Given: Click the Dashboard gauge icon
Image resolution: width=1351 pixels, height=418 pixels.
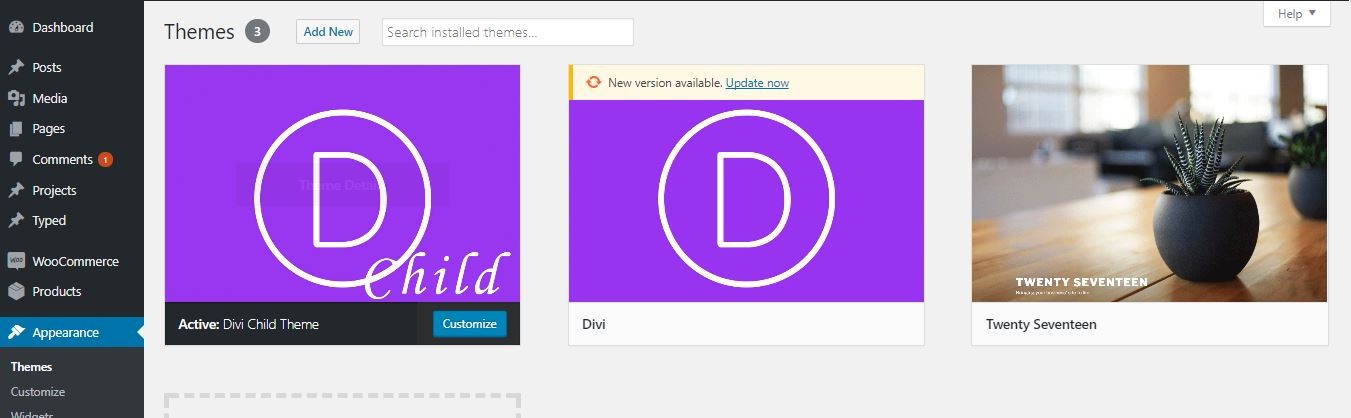Looking at the screenshot, I should coord(16,28).
